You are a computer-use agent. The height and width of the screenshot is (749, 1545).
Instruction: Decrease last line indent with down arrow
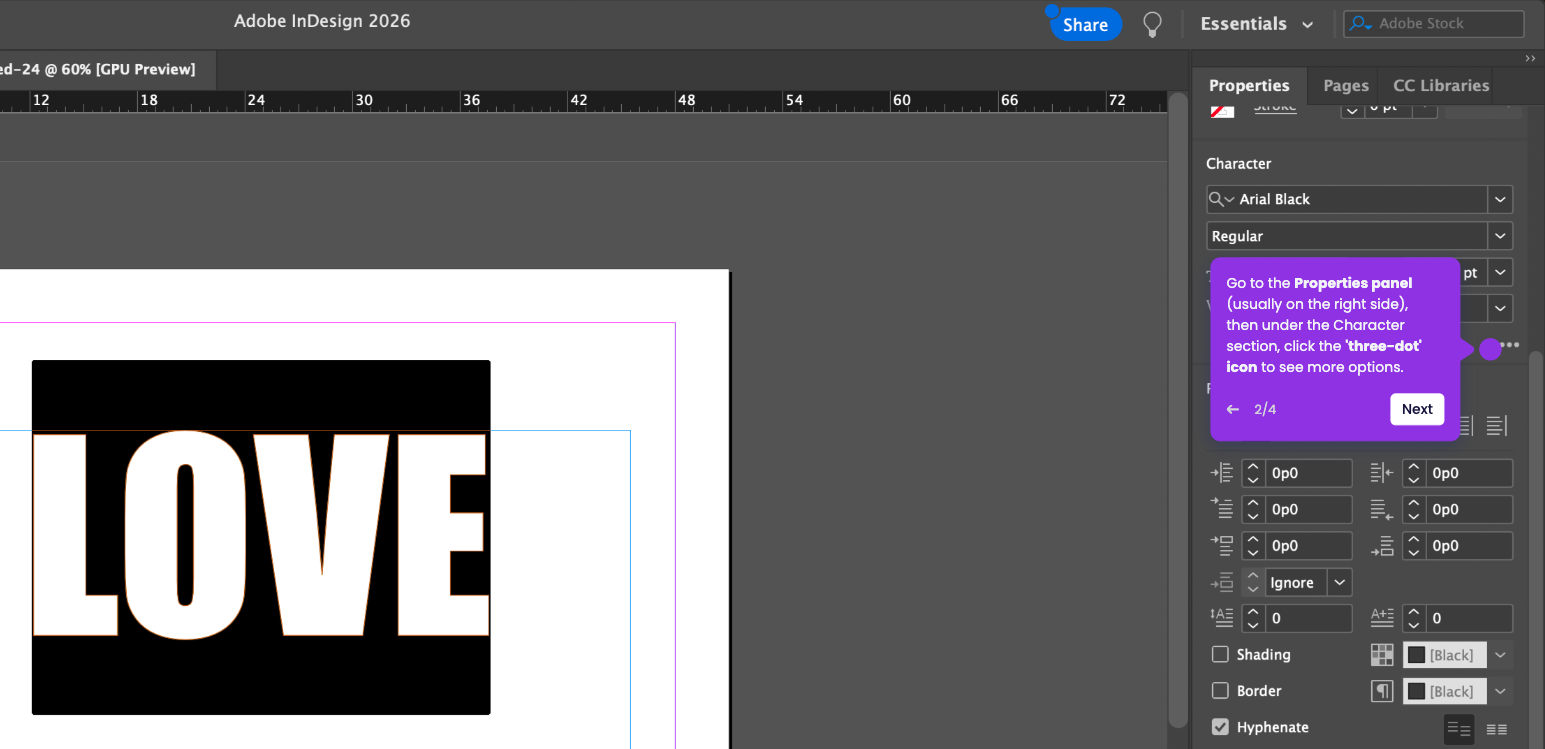(1413, 516)
